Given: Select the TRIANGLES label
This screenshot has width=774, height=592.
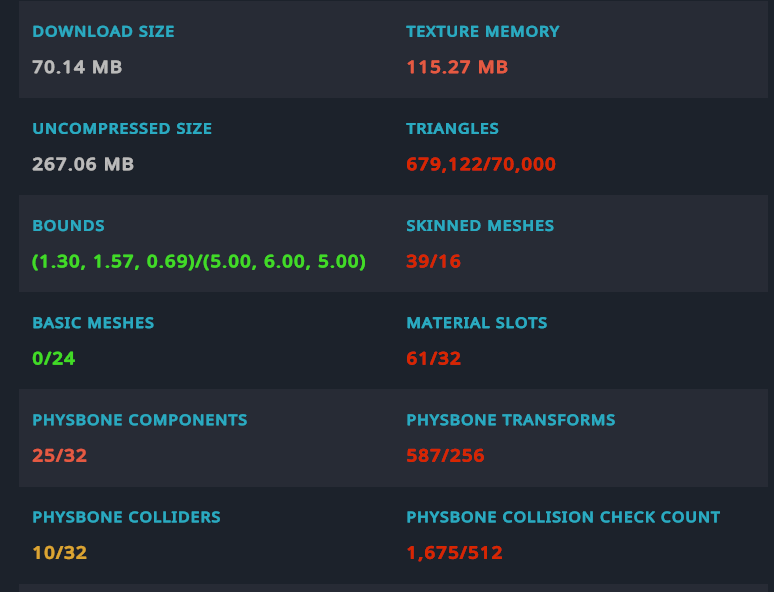Looking at the screenshot, I should tap(452, 129).
